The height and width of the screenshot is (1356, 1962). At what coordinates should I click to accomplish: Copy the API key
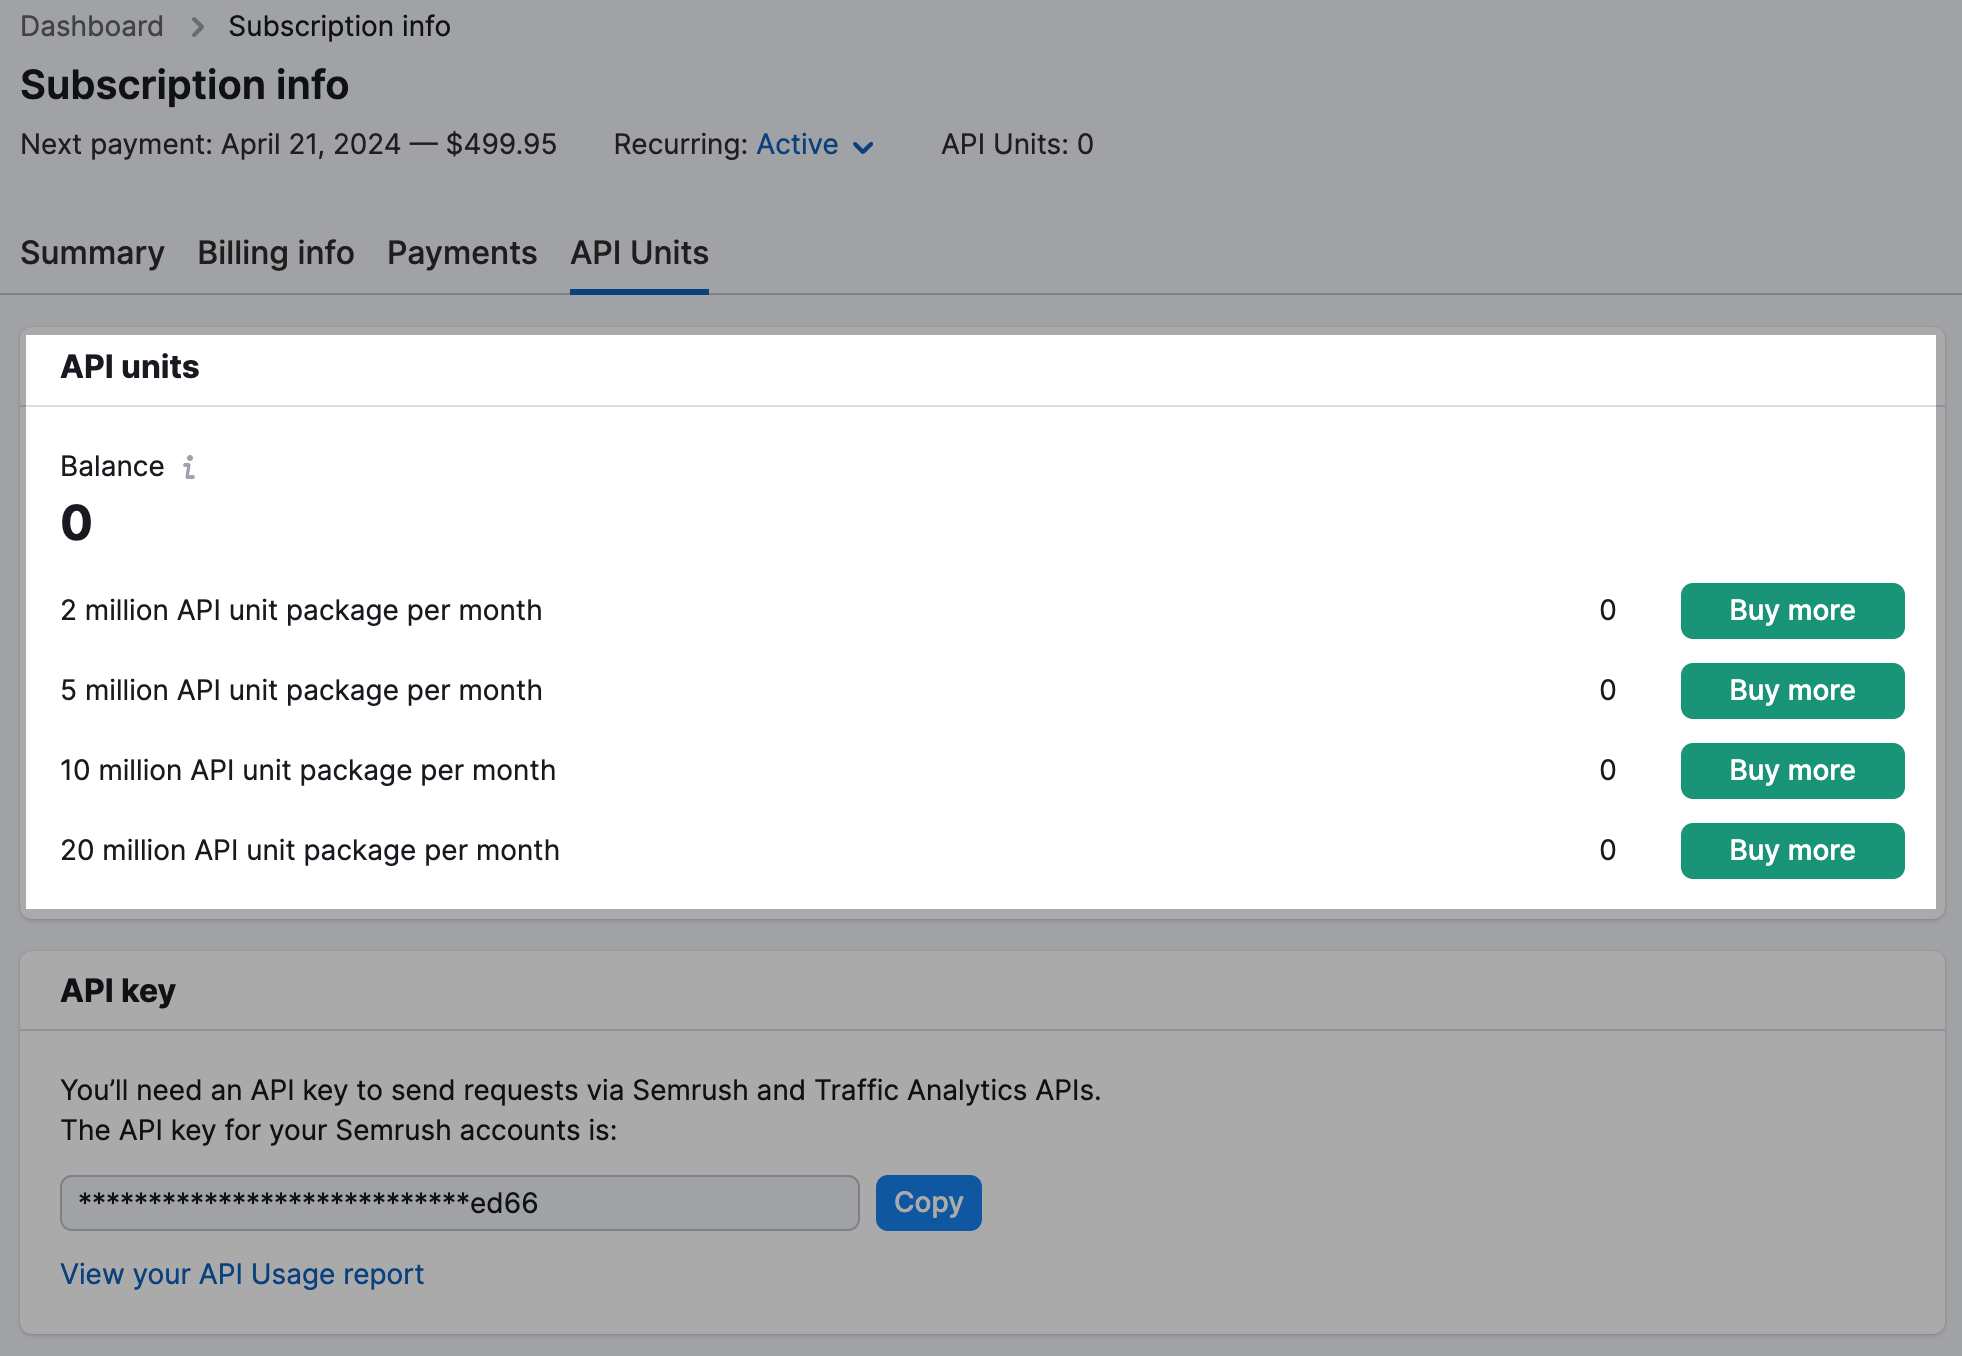928,1202
